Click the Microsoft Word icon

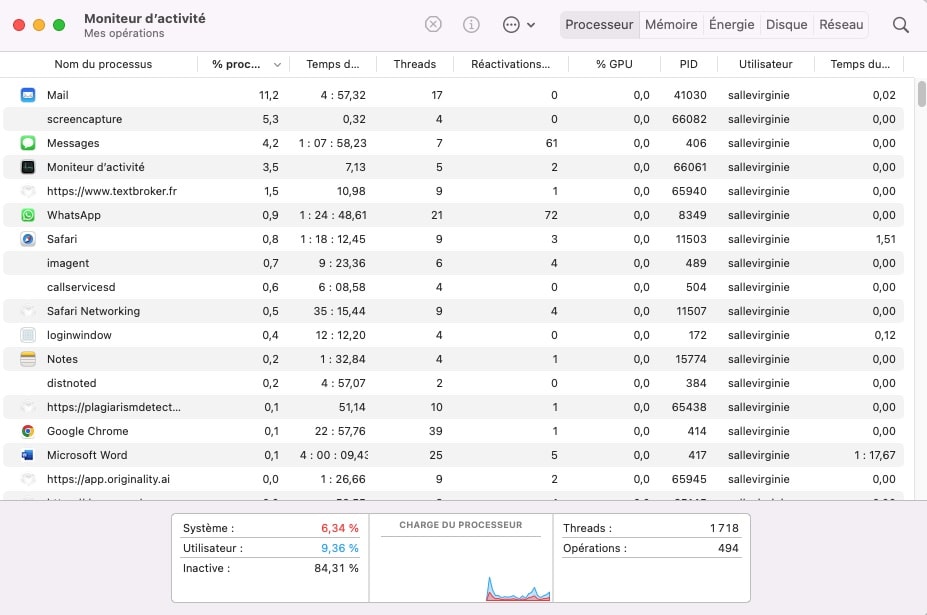[x=28, y=455]
